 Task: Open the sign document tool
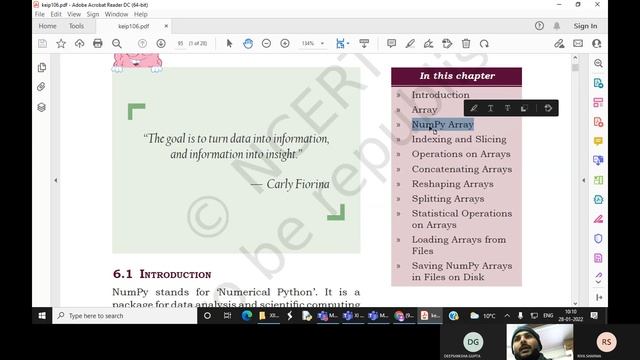[x=428, y=43]
